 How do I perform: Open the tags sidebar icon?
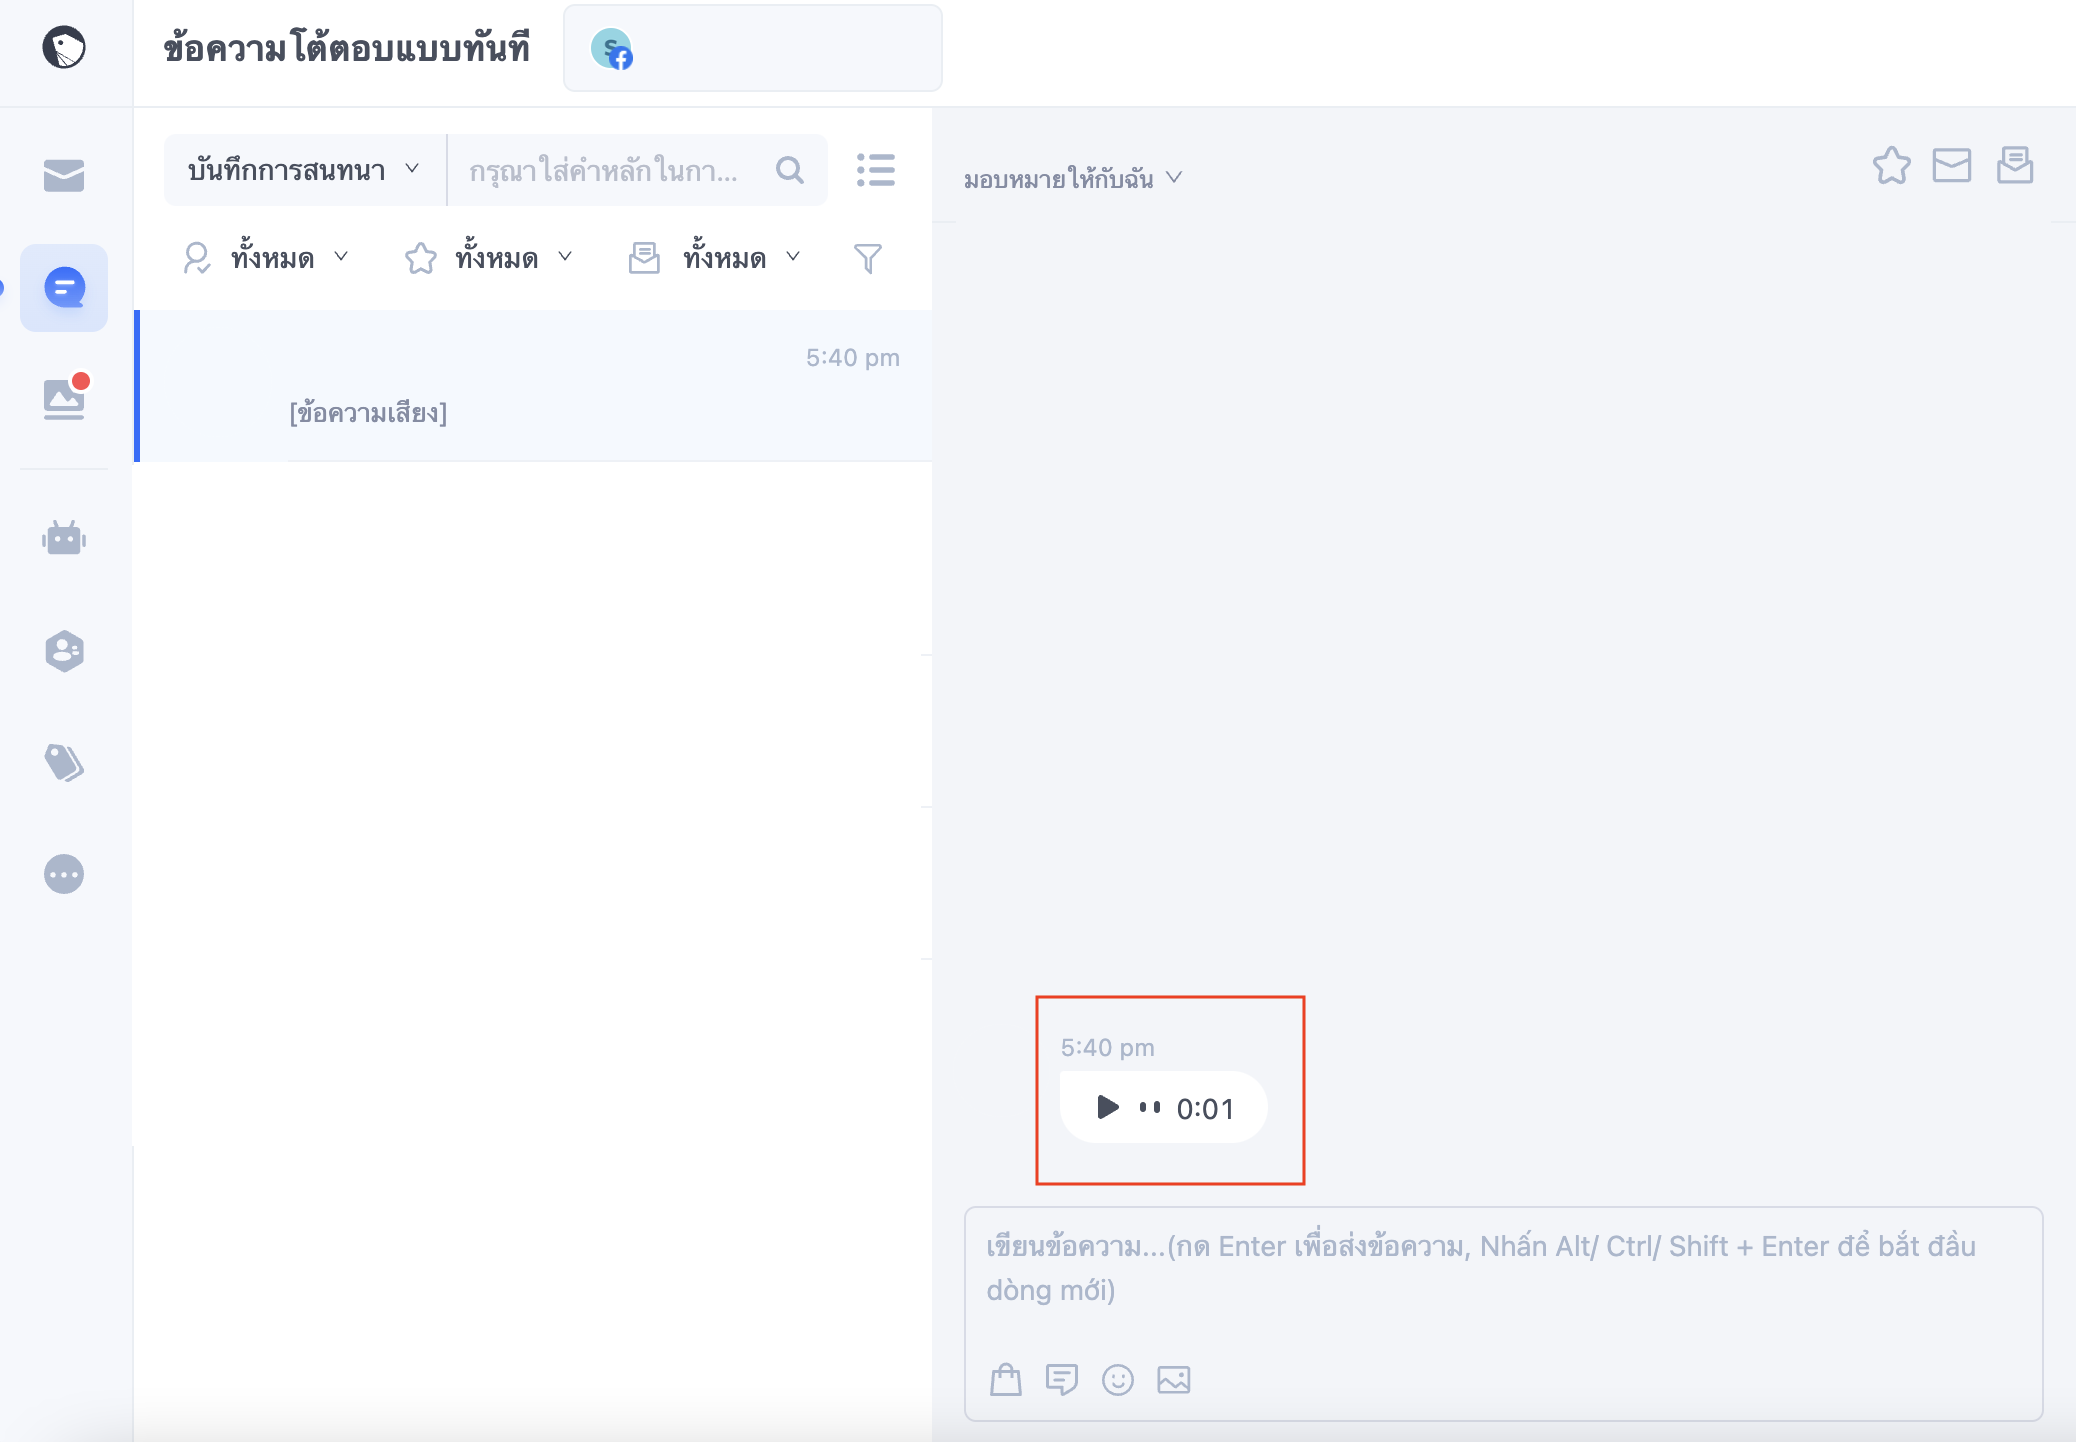click(64, 762)
